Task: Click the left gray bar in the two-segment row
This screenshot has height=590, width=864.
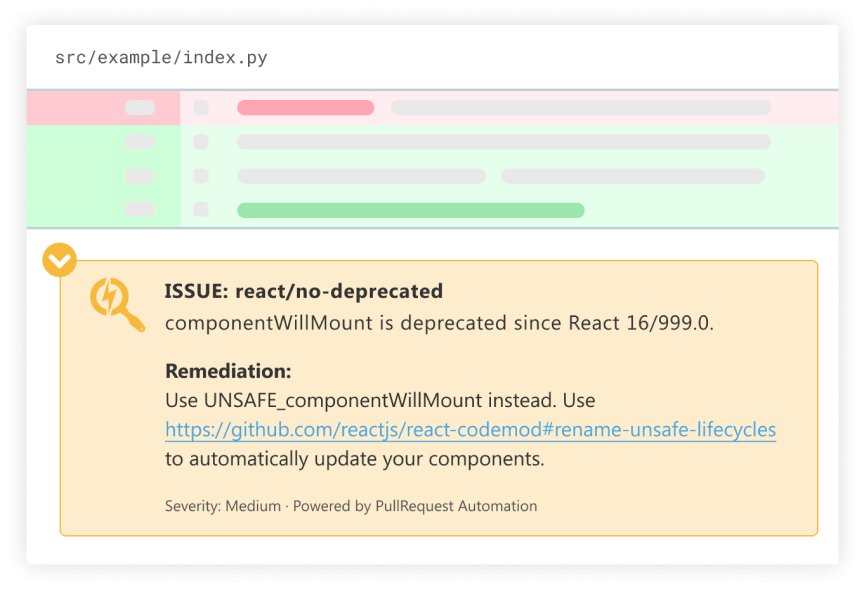Action: 361,176
